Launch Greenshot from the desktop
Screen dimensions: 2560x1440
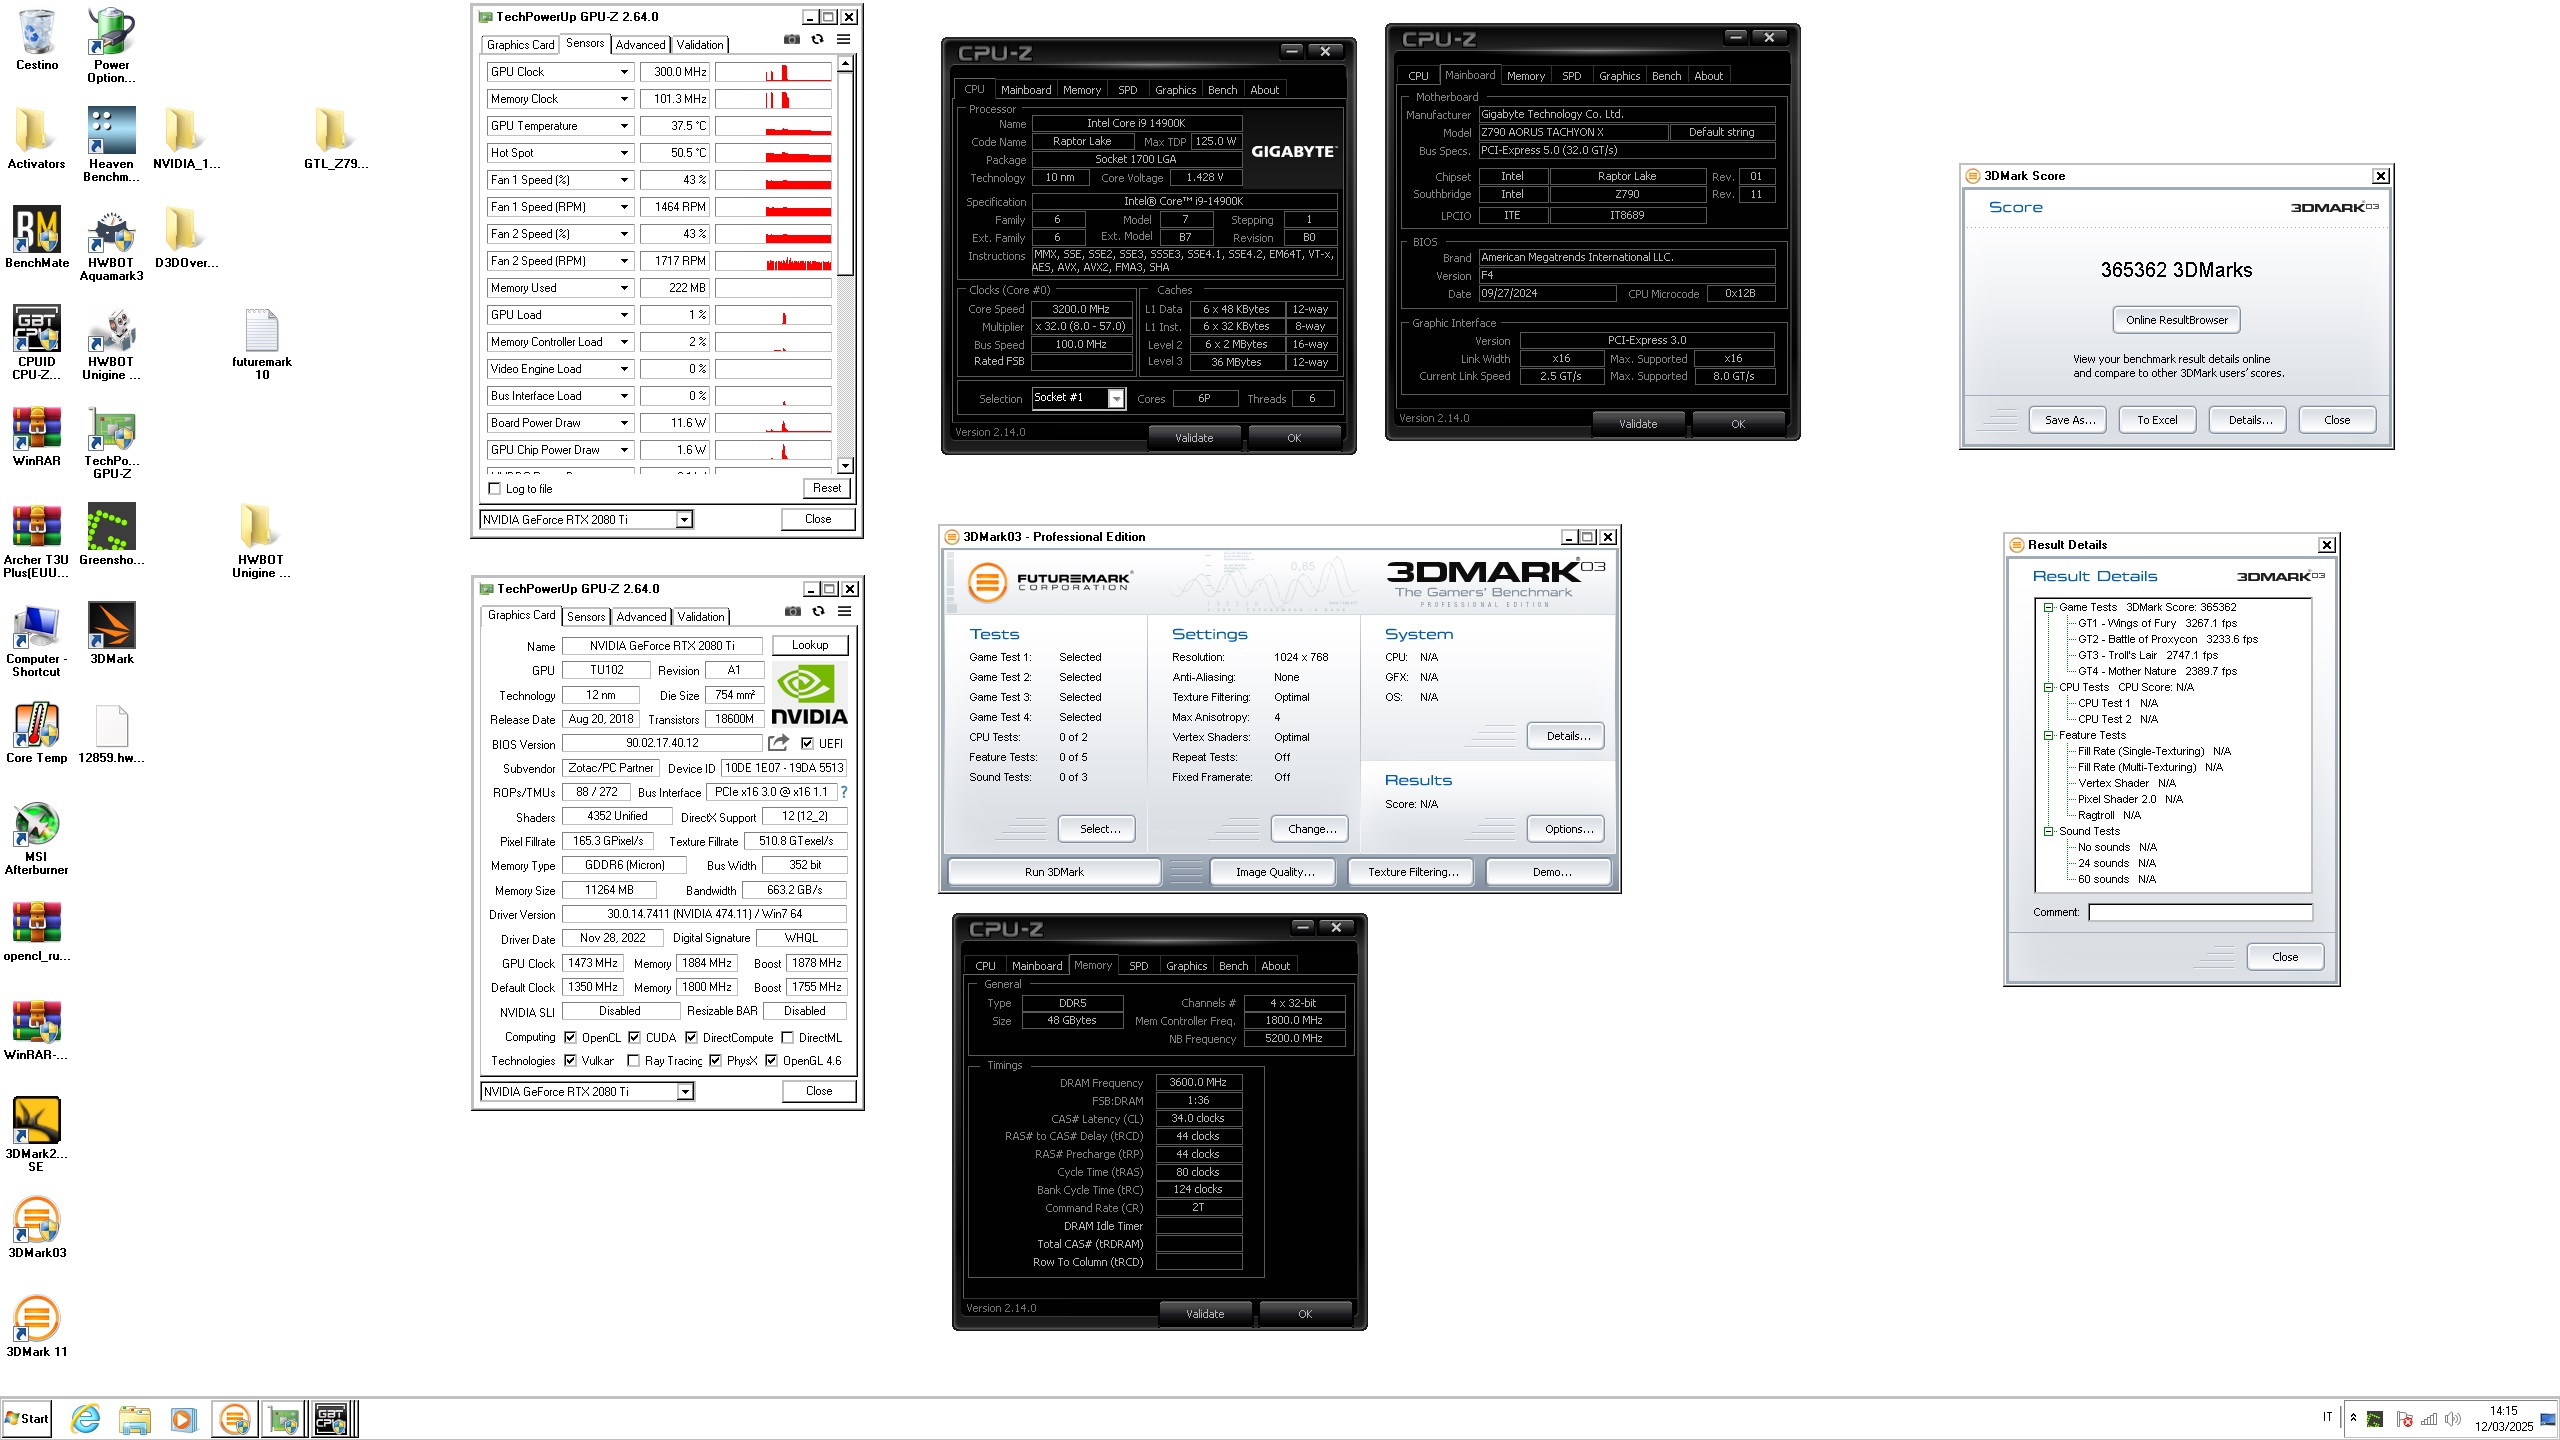pos(111,534)
